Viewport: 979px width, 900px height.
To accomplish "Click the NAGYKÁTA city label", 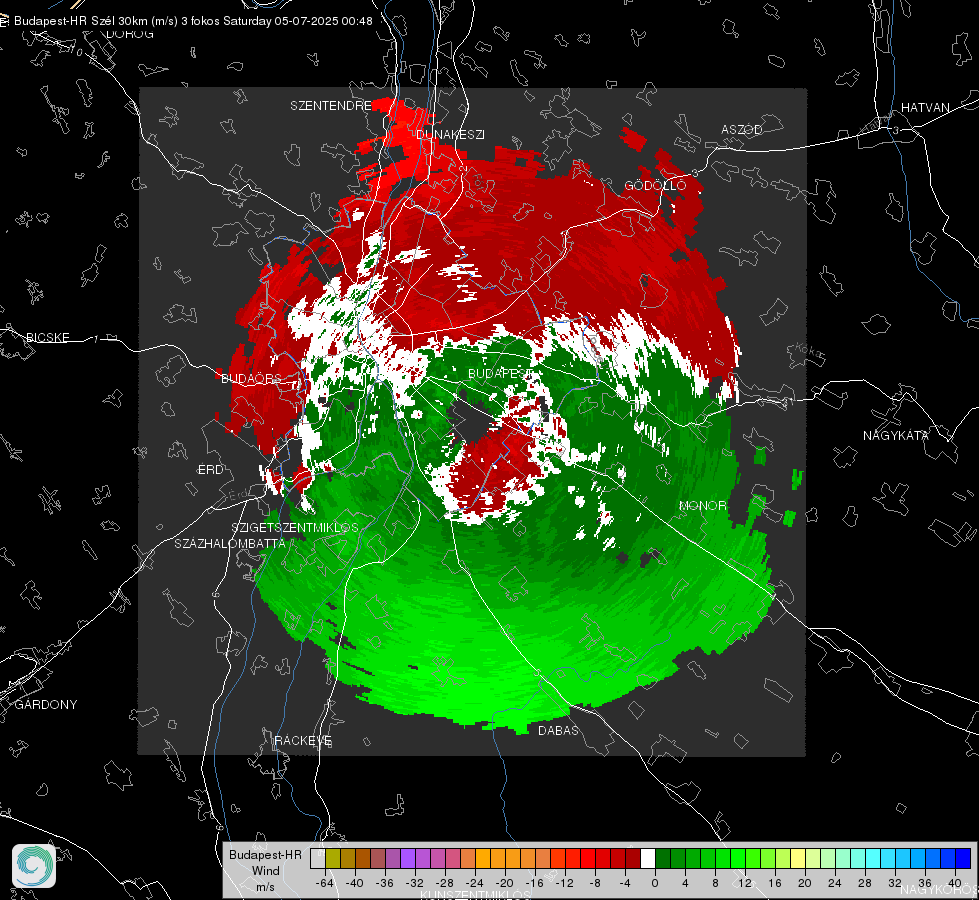I will pyautogui.click(x=895, y=435).
